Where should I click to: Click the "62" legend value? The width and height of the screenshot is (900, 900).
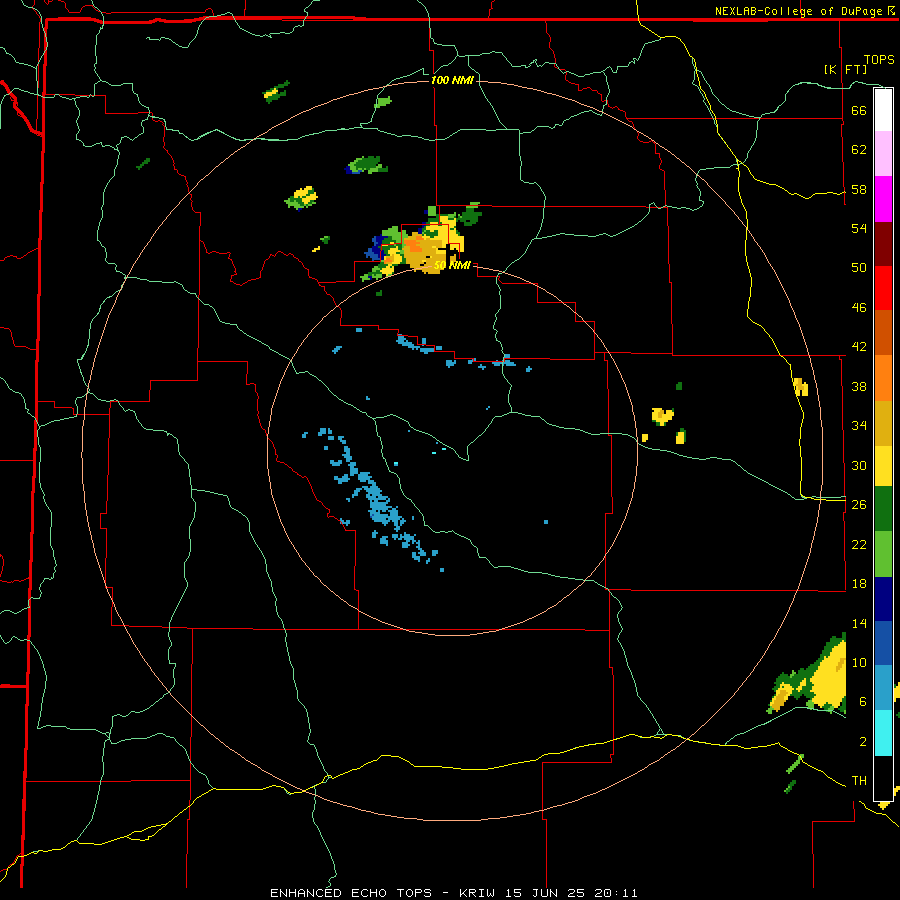859,150
